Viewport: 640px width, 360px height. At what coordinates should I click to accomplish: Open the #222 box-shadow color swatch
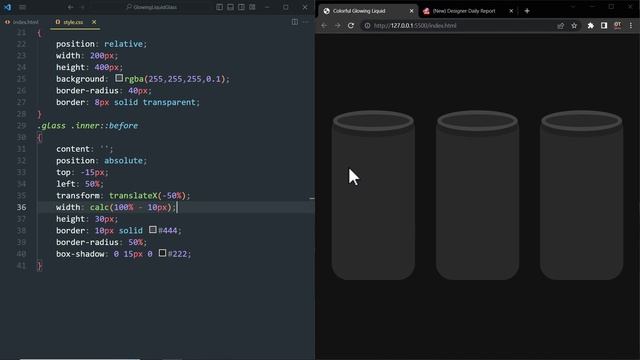162,253
